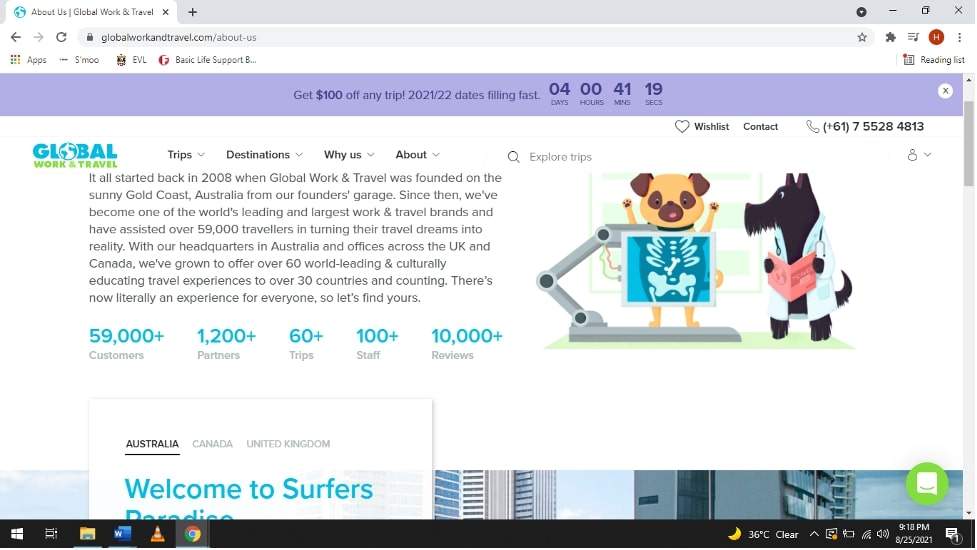Viewport: 977px width, 550px height.
Task: Open Task View on the taskbar
Action: click(x=52, y=534)
